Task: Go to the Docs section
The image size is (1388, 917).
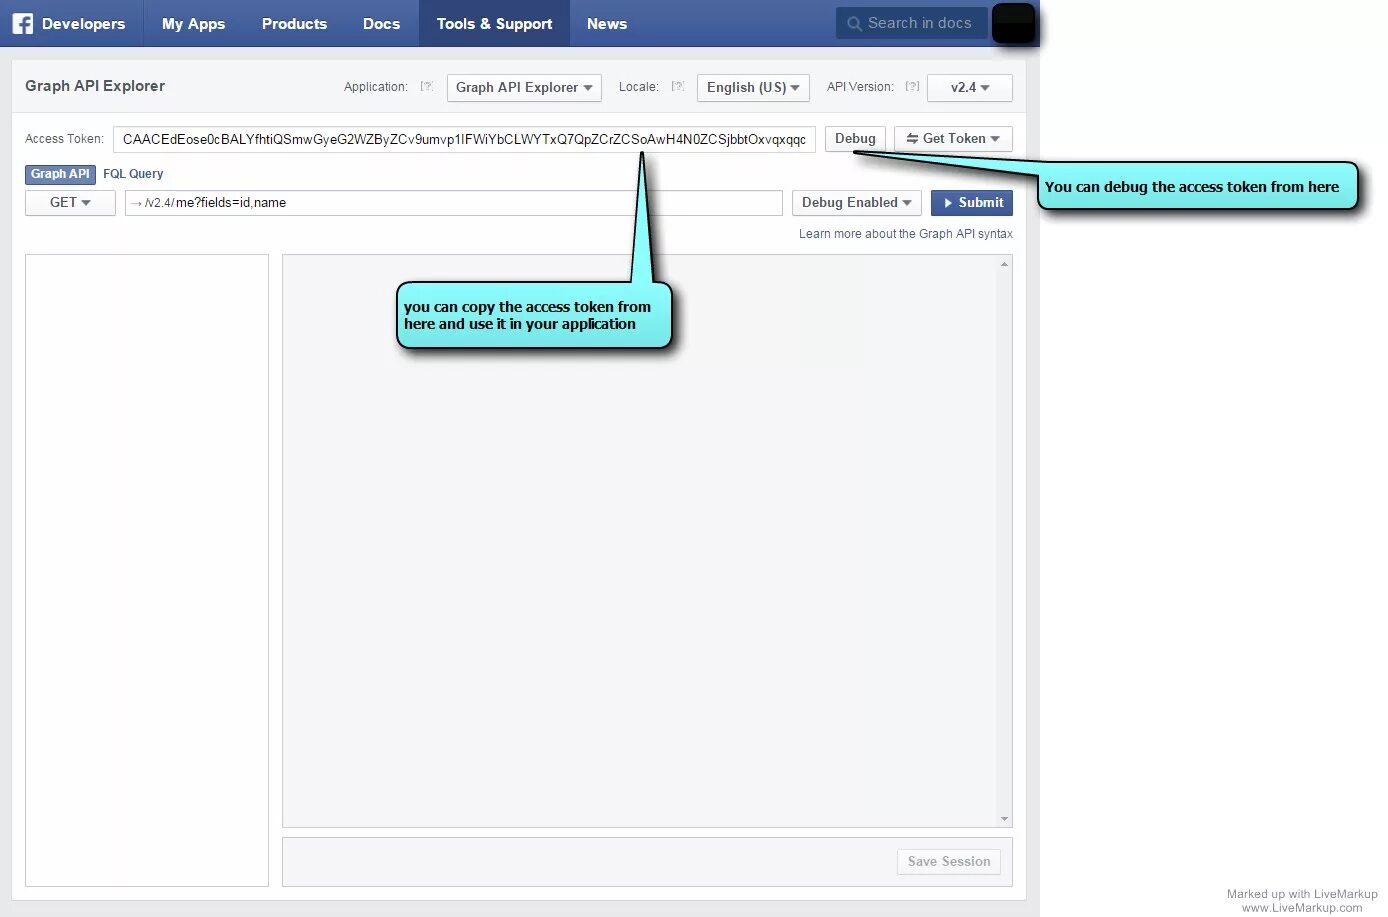Action: coord(381,23)
